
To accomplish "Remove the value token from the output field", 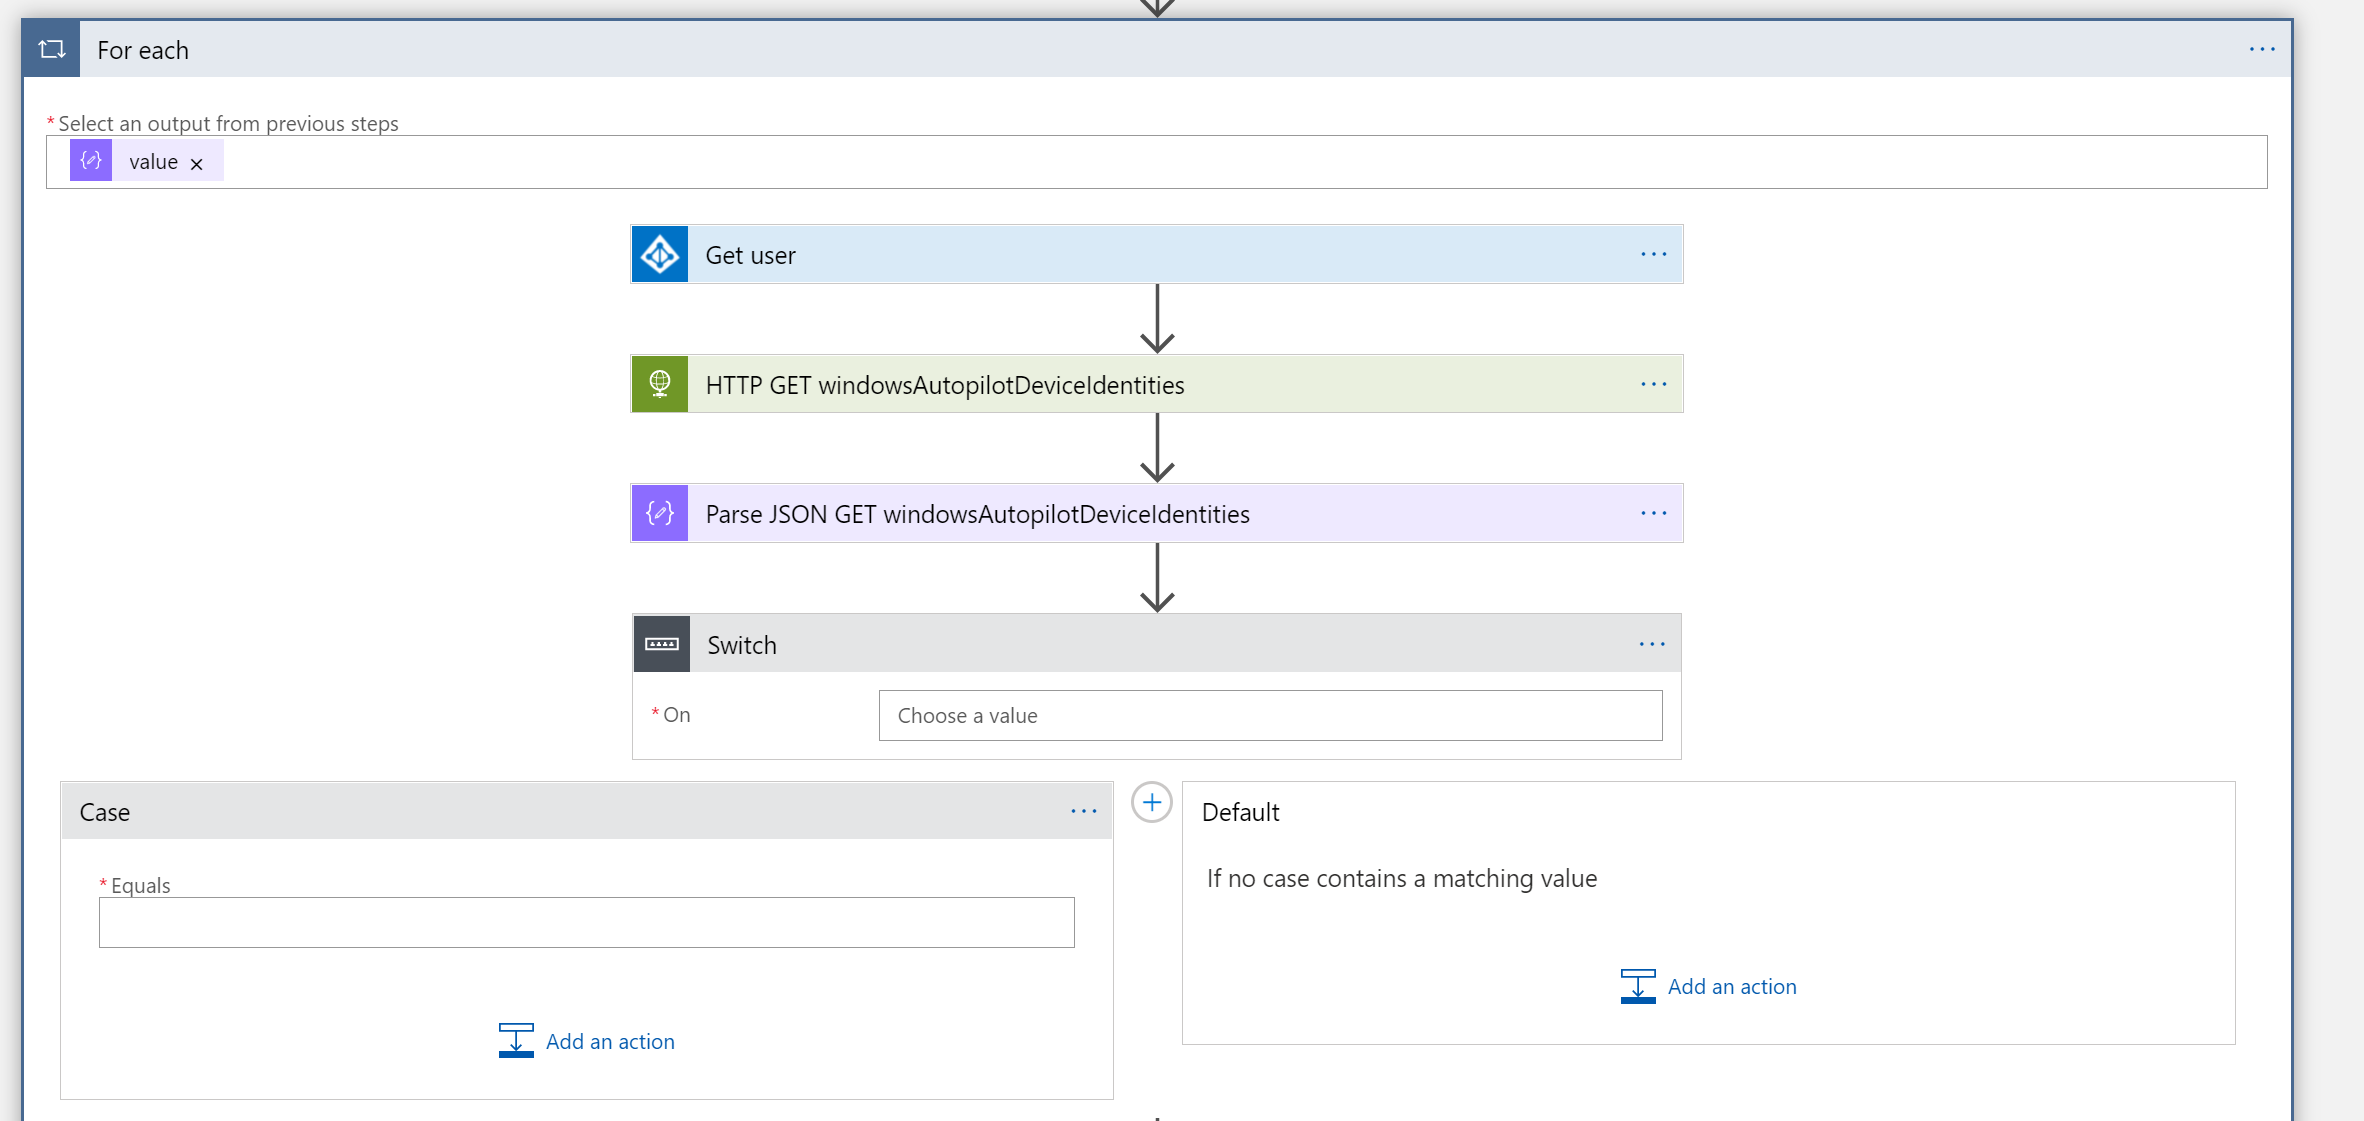I will [197, 161].
